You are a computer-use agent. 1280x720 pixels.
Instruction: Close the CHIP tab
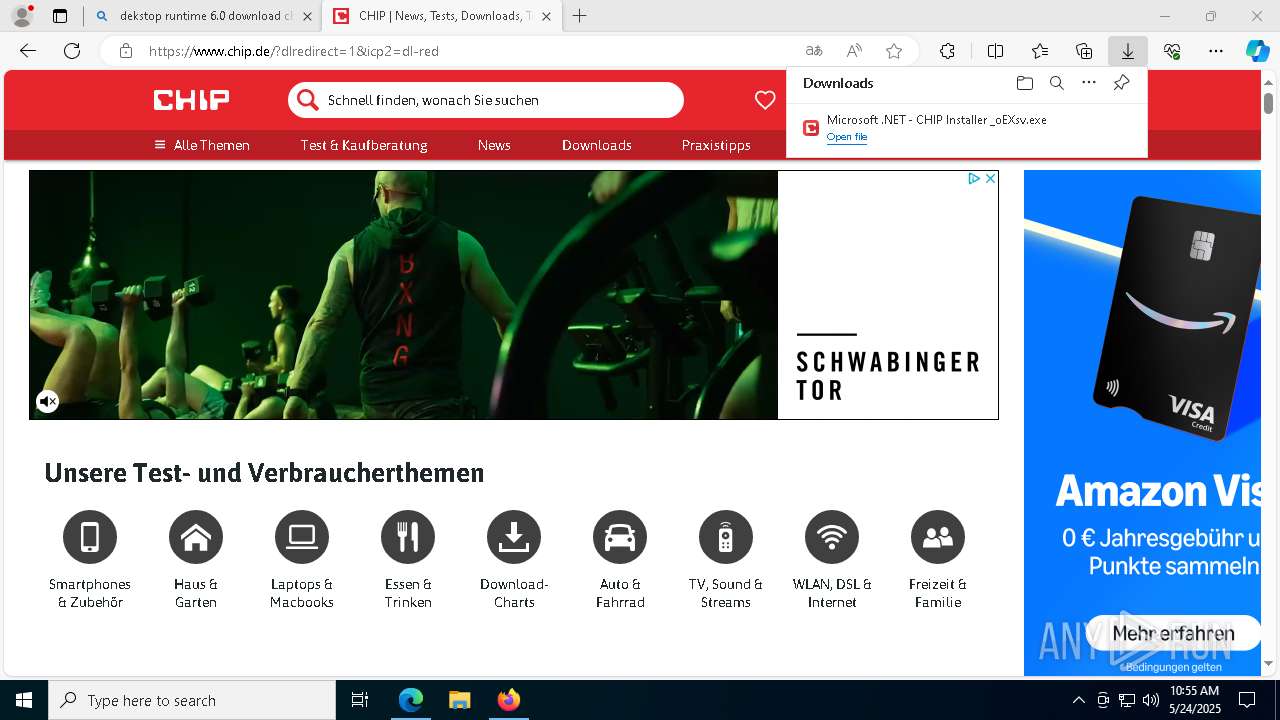click(x=546, y=16)
